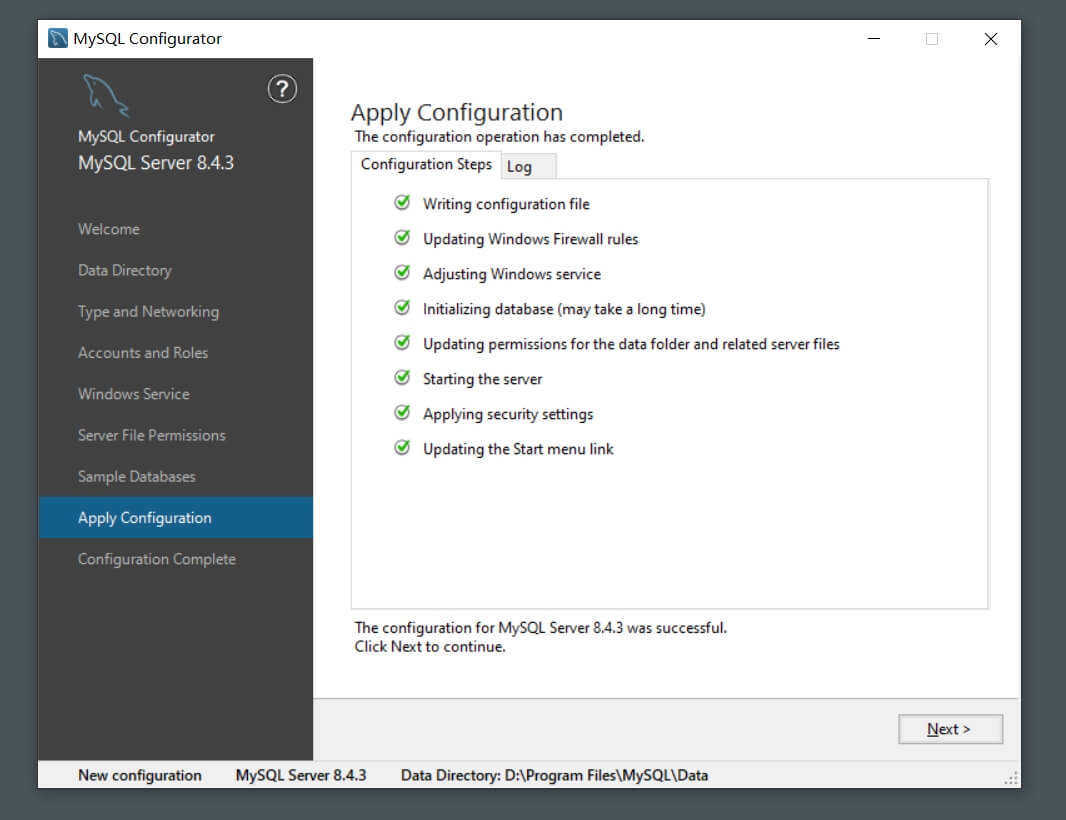The height and width of the screenshot is (820, 1066).
Task: Click green check beside Starting the server
Action: pos(402,377)
